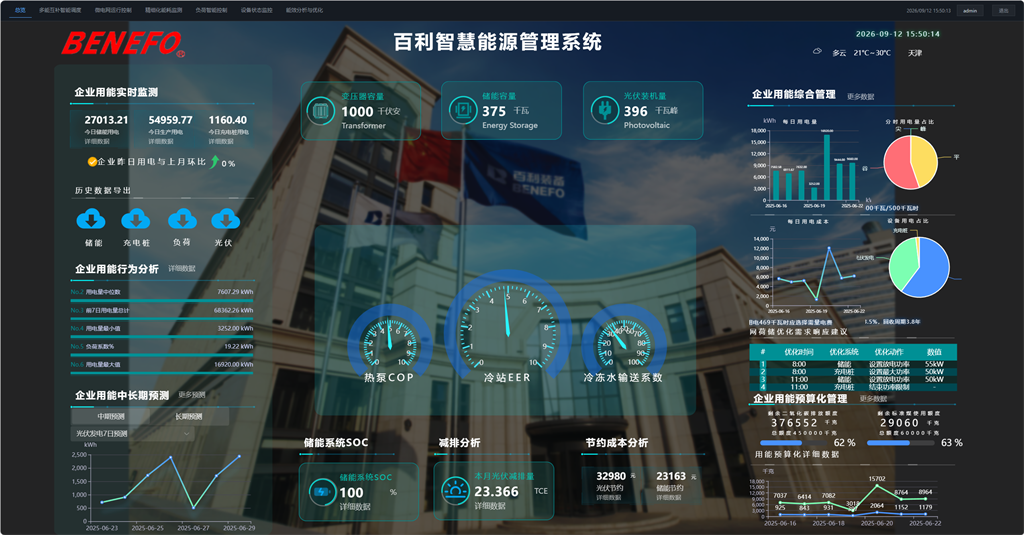Open 详细数据 under 本月光伏减排量

(490, 506)
